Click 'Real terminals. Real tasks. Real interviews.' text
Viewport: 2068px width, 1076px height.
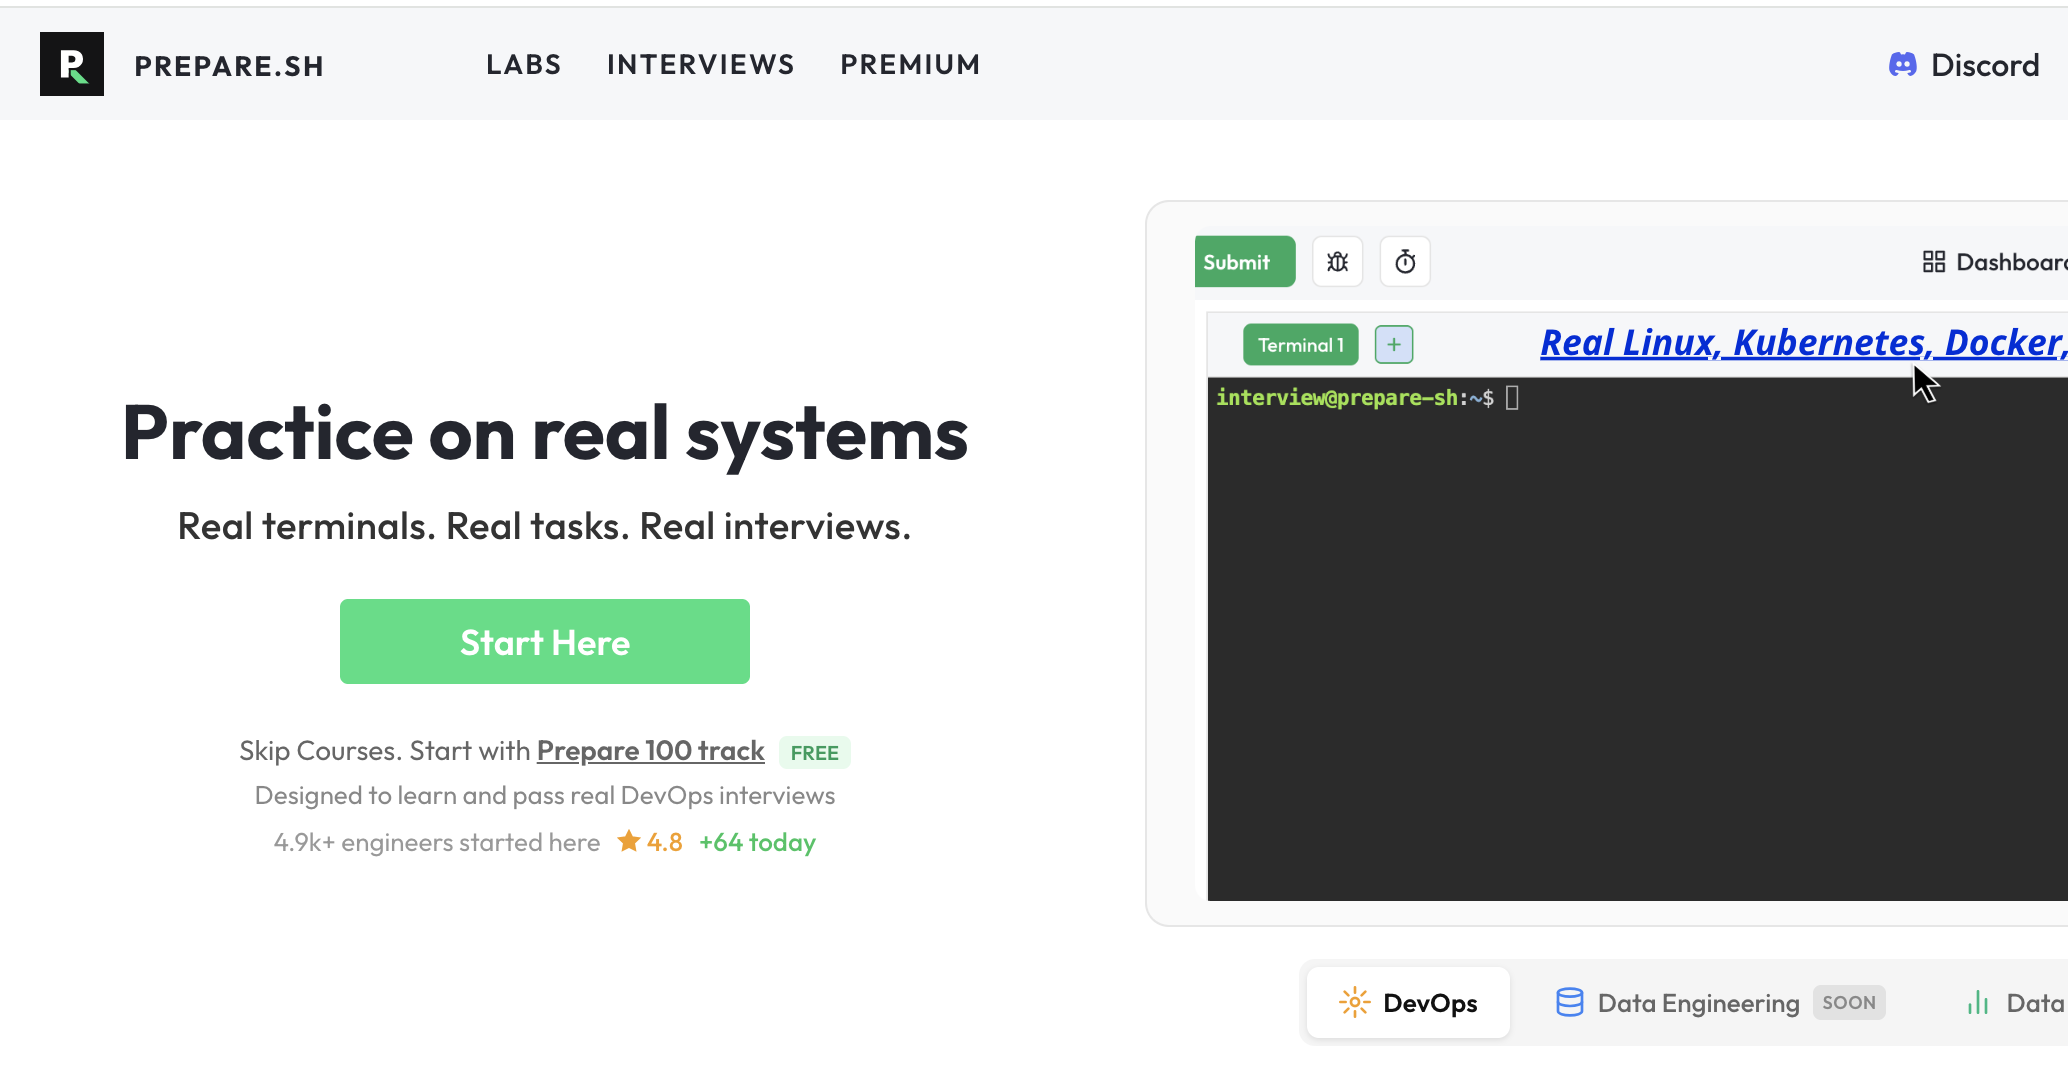pyautogui.click(x=544, y=526)
